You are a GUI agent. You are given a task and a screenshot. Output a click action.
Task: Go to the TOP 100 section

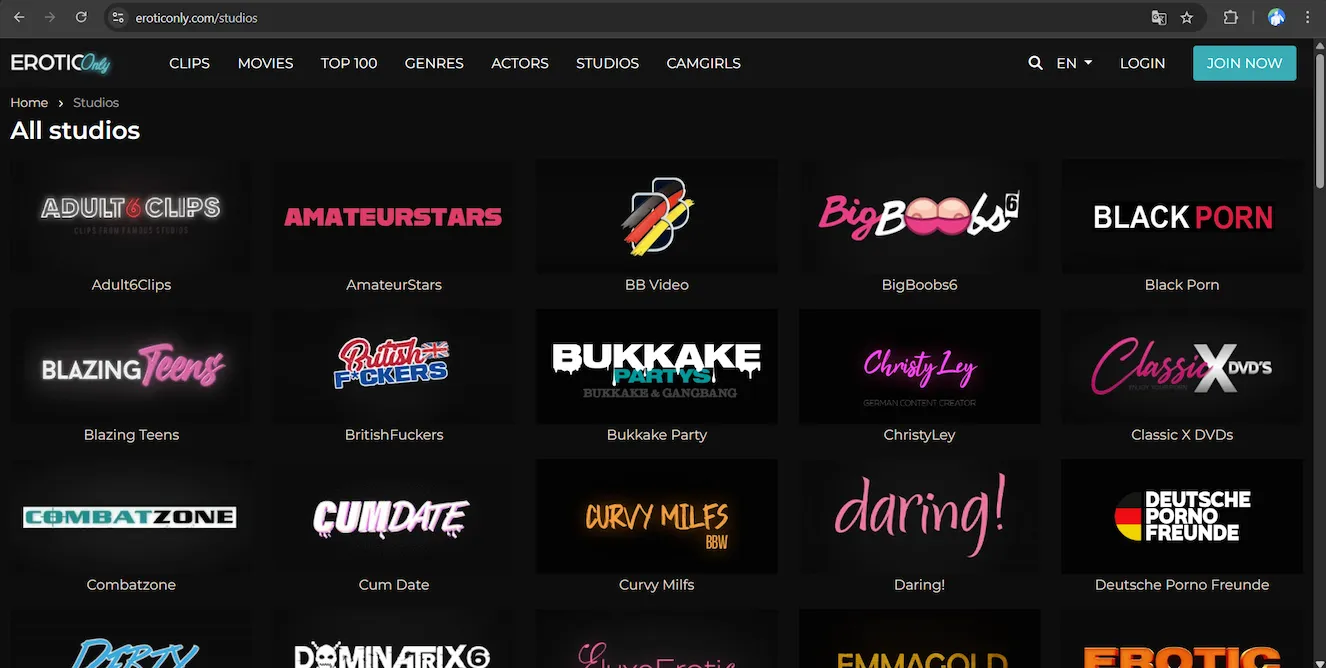pyautogui.click(x=349, y=63)
